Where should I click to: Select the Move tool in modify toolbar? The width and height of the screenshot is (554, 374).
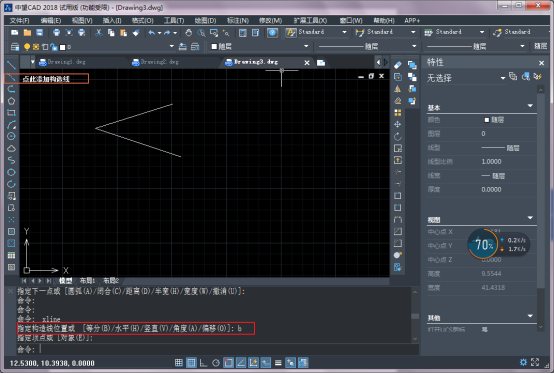pos(398,124)
